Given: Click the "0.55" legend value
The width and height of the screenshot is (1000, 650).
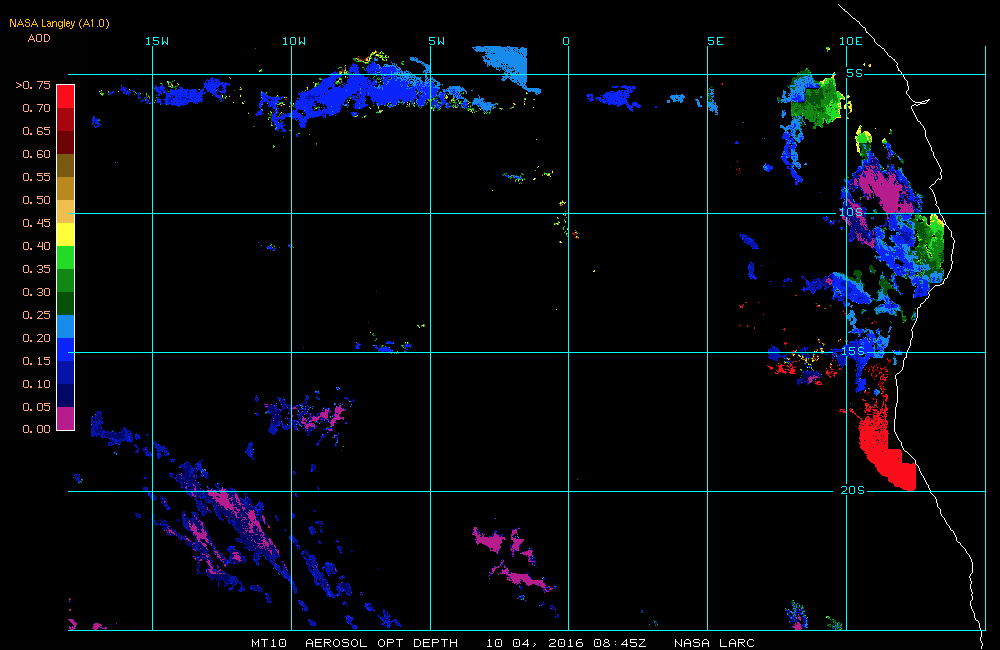Looking at the screenshot, I should 36,177.
